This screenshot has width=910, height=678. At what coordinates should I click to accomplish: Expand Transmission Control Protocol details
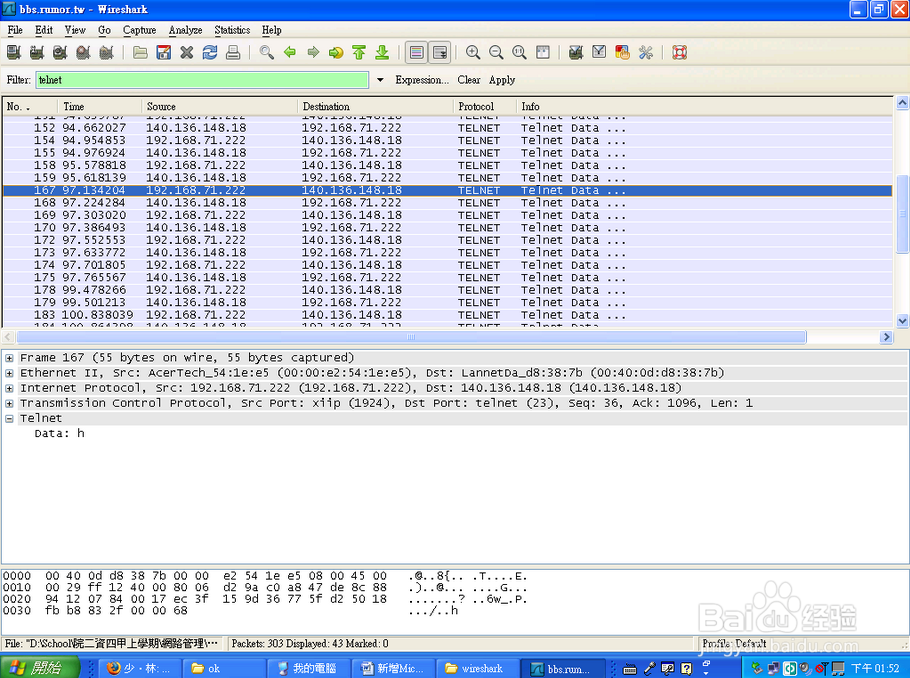[9, 403]
